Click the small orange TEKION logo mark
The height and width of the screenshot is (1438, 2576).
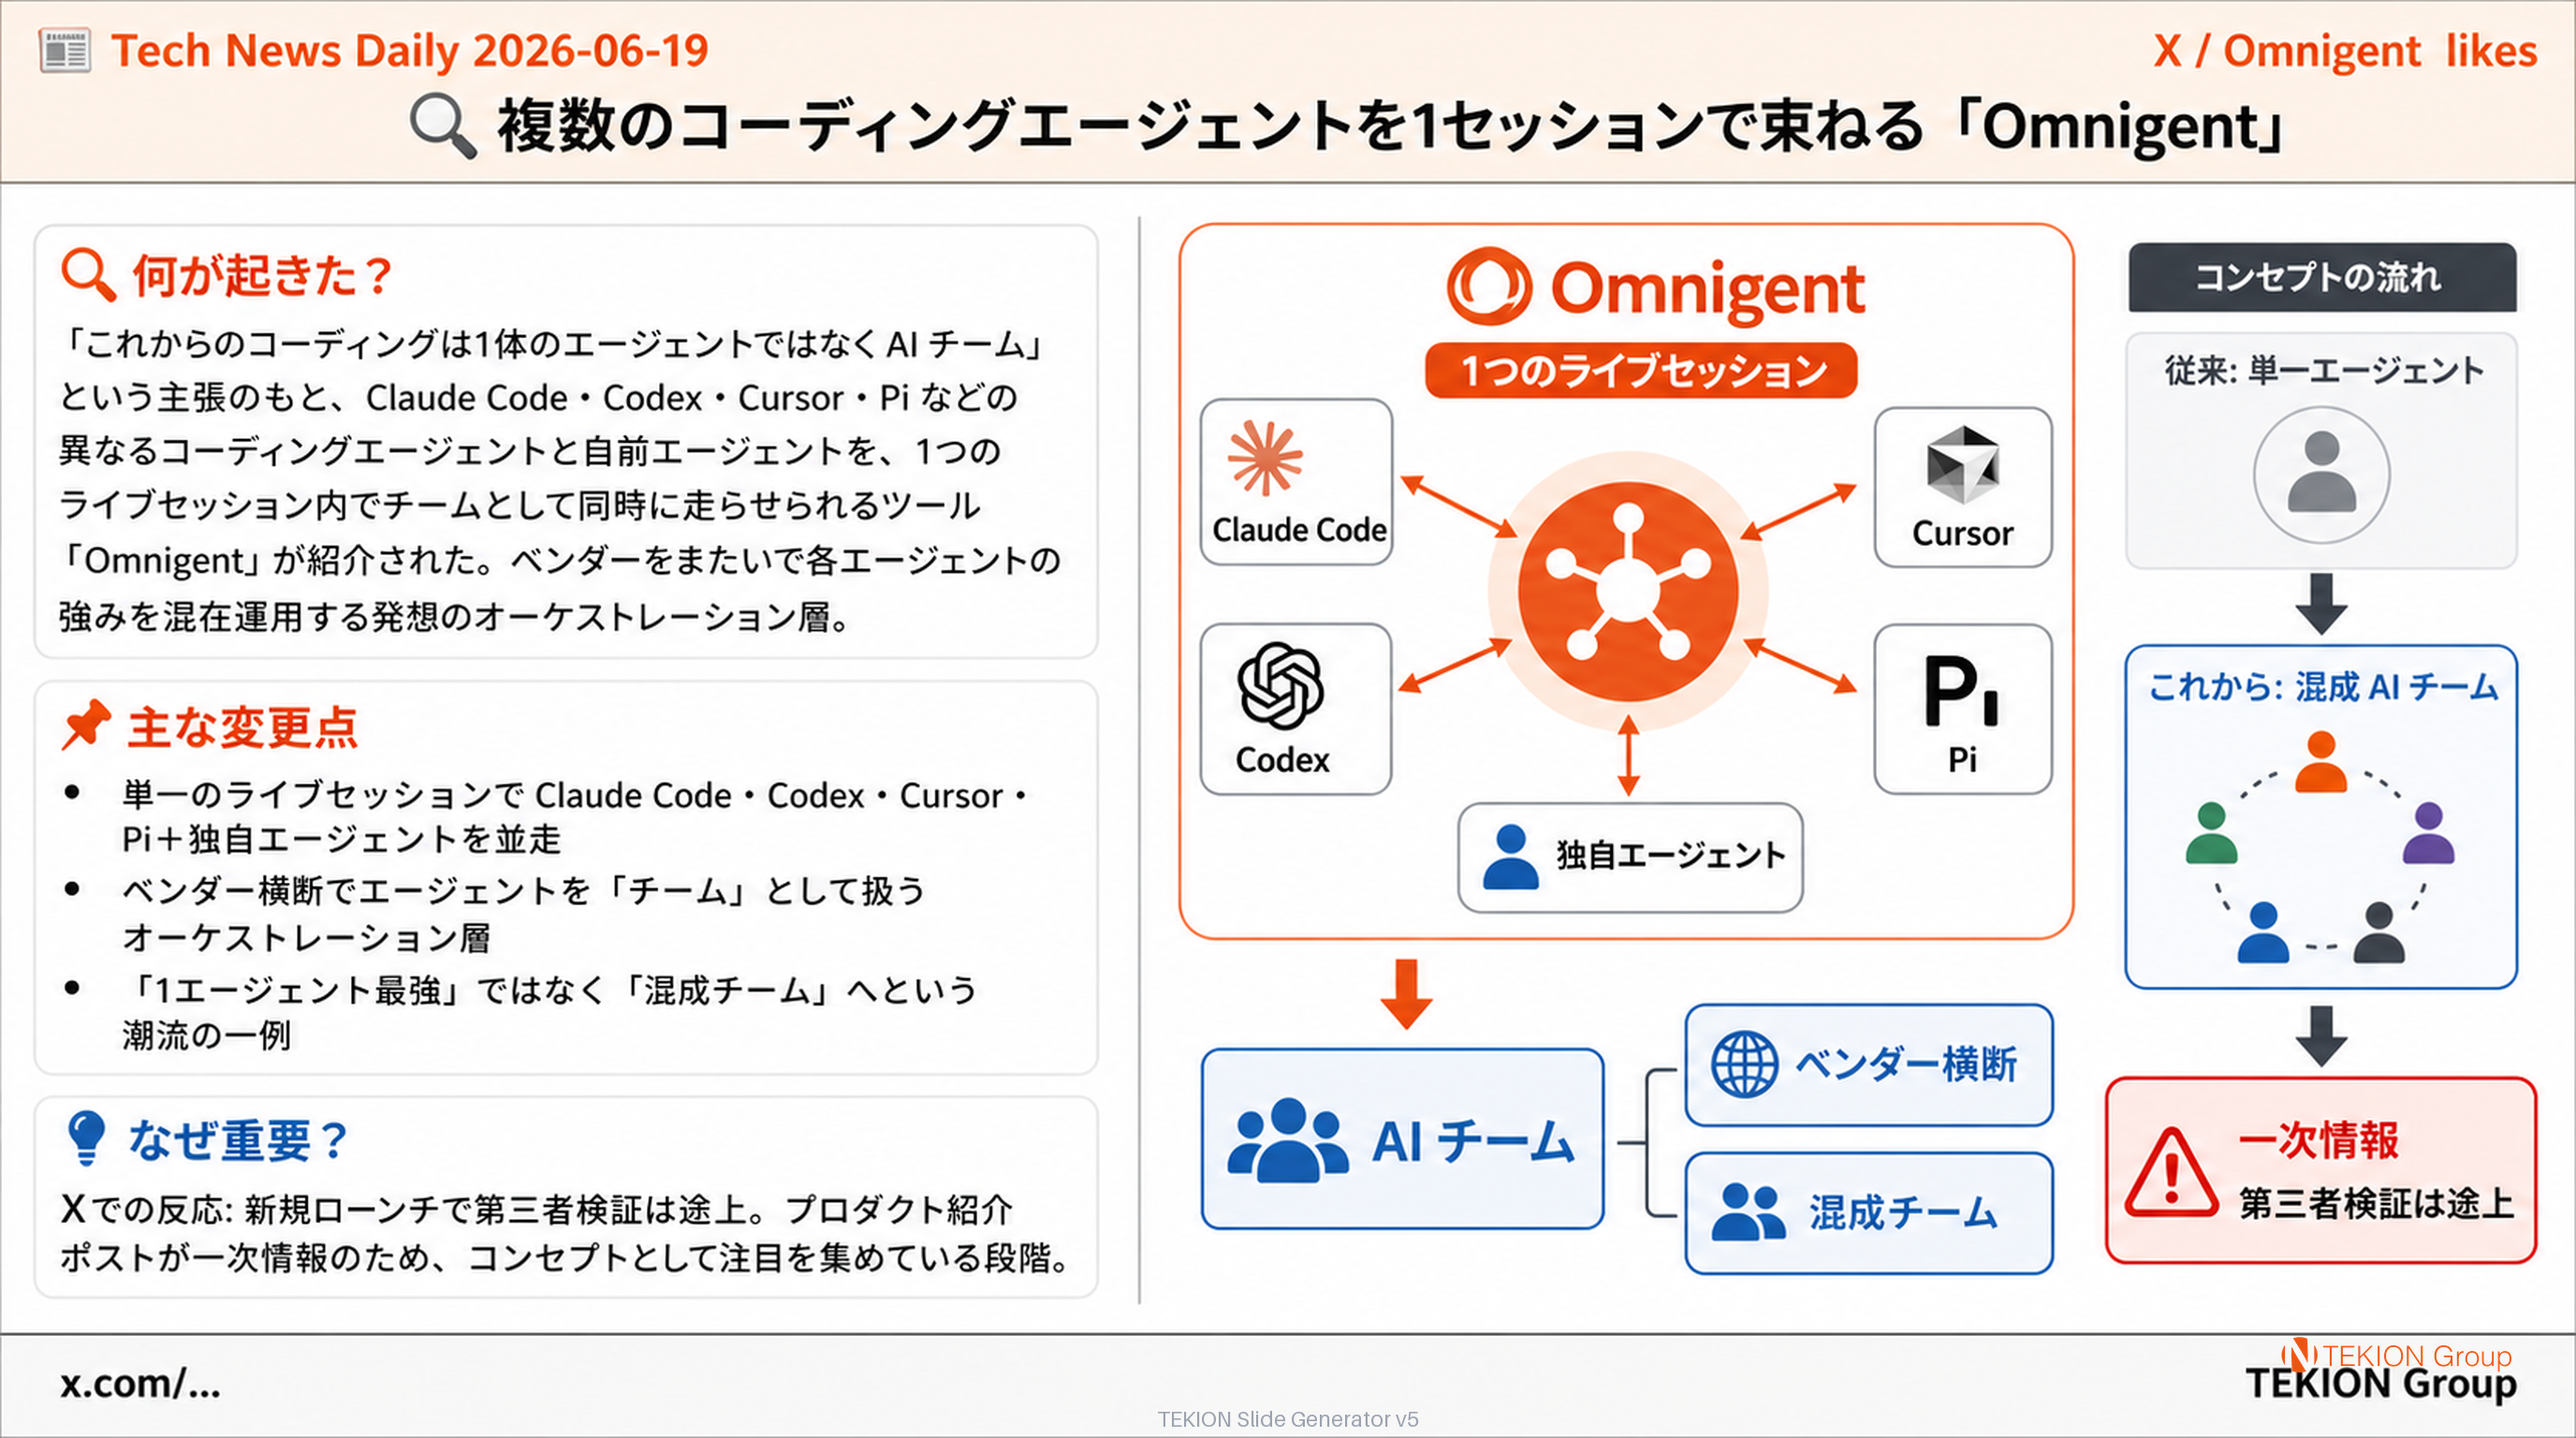point(2299,1355)
